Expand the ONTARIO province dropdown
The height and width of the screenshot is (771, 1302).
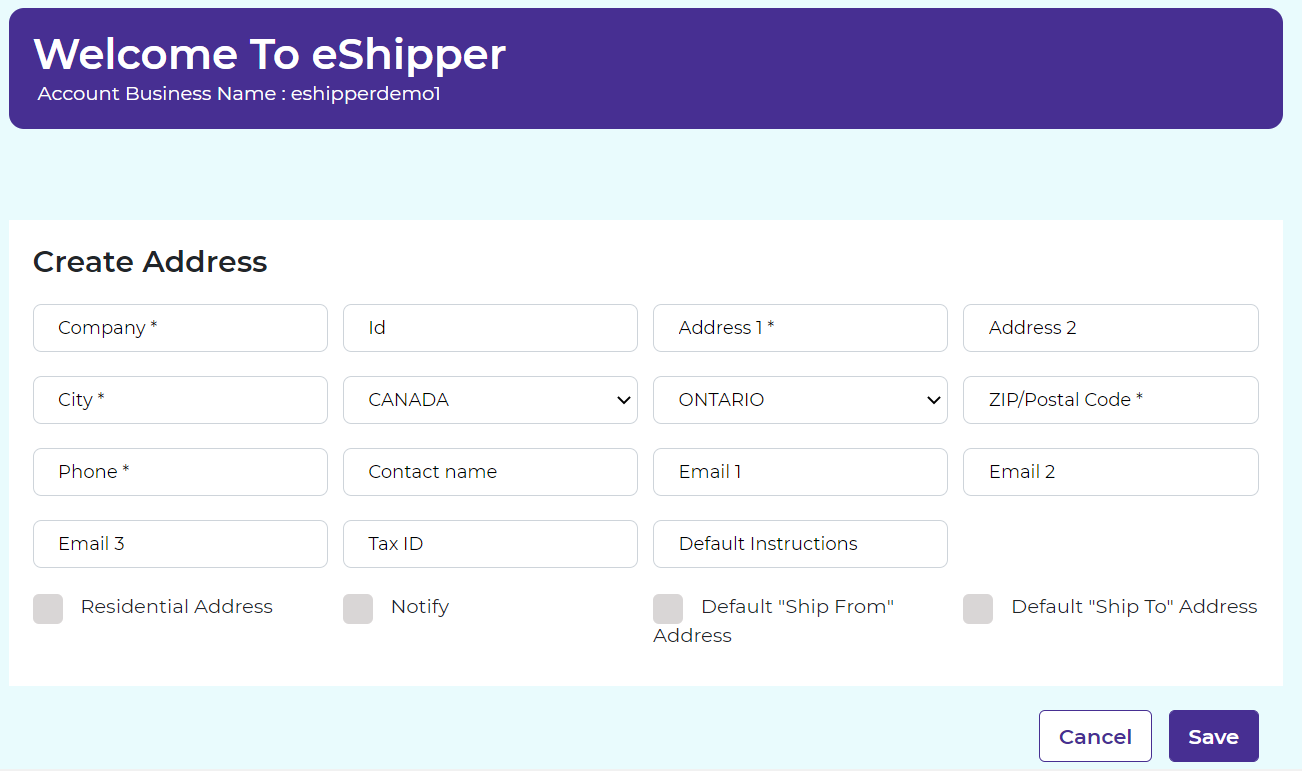[x=800, y=400]
